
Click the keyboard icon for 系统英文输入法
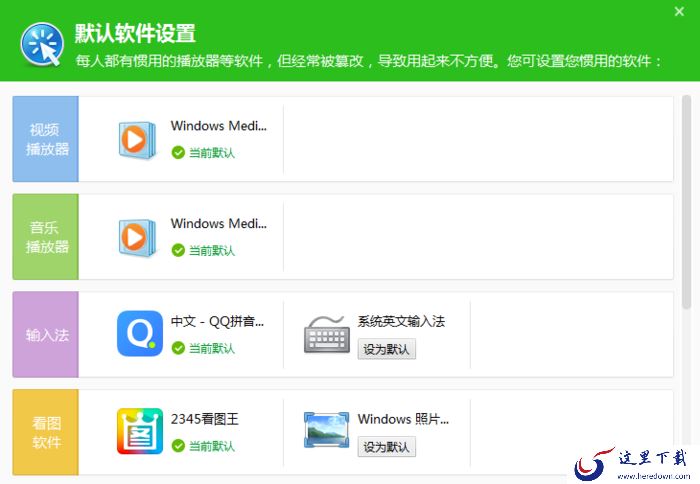click(x=327, y=335)
